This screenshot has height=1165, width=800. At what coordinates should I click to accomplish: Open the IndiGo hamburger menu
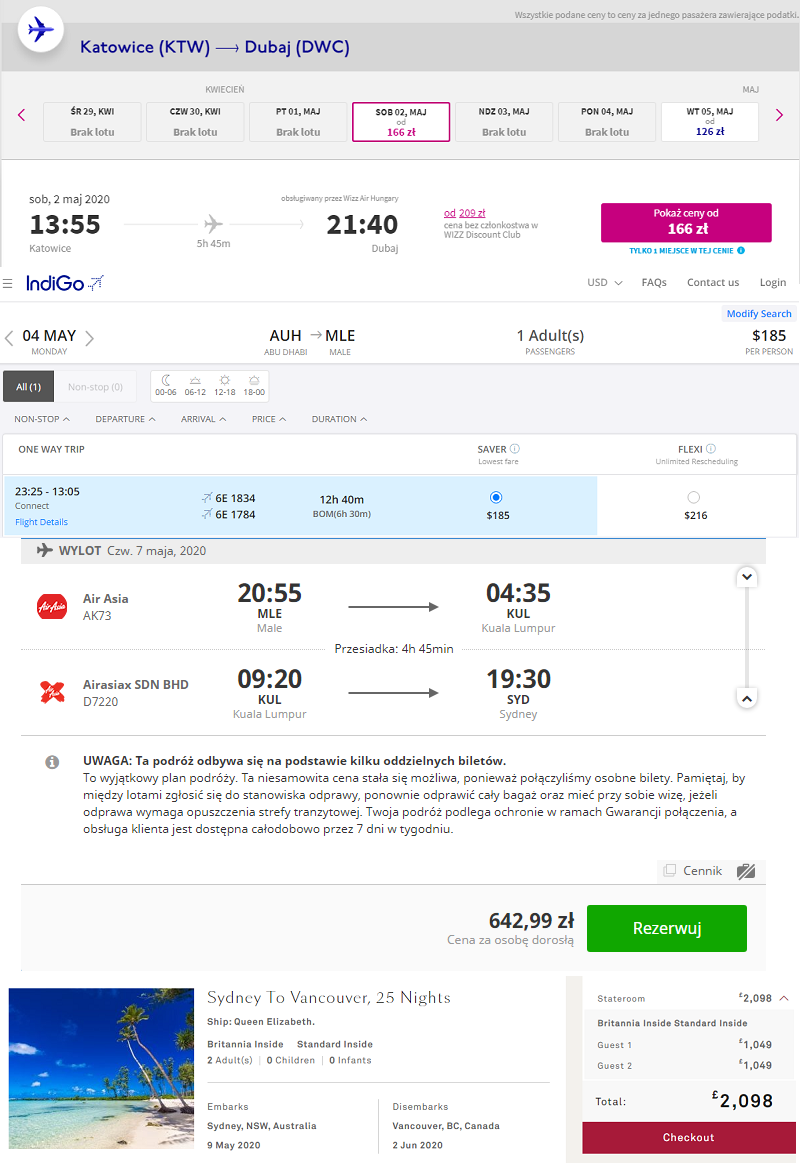[7, 283]
